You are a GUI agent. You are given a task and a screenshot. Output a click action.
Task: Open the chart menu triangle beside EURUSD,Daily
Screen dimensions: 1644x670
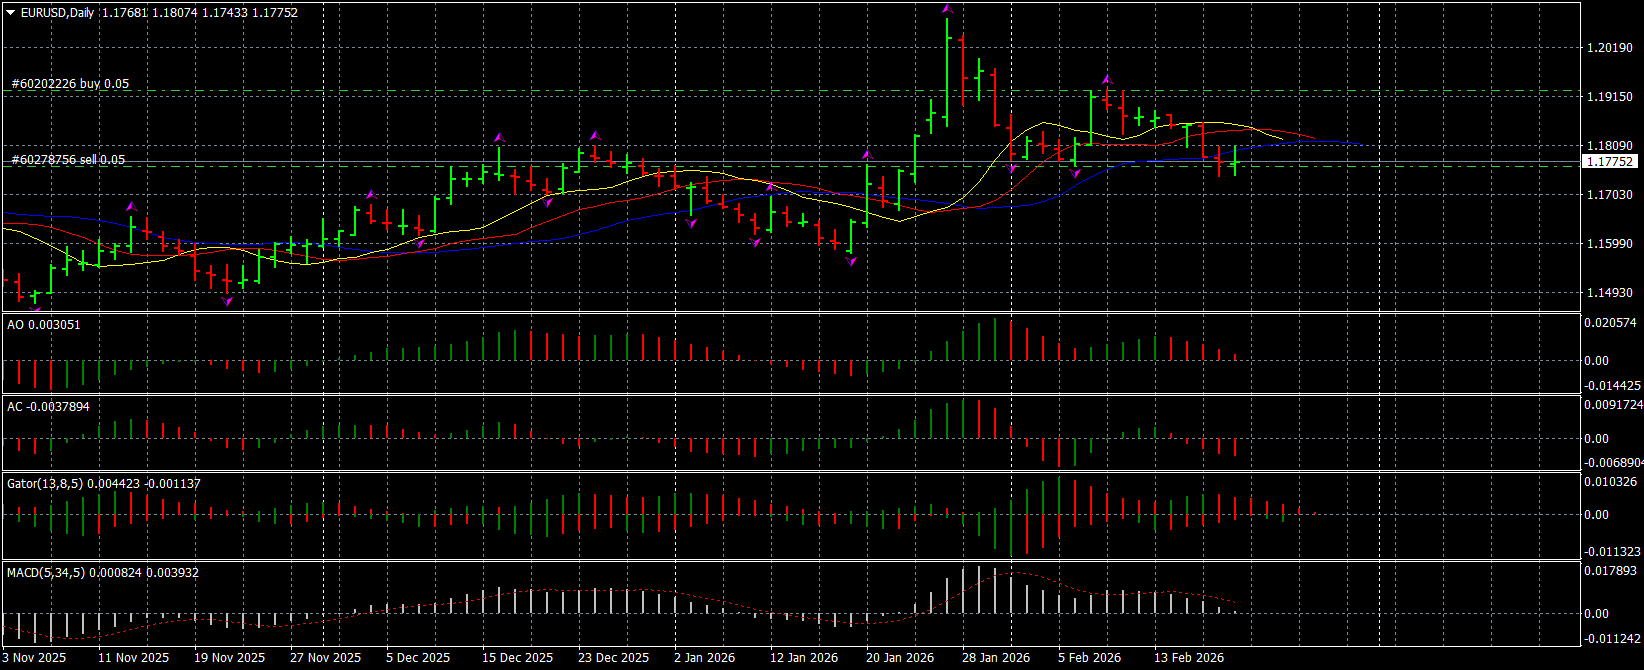(11, 13)
